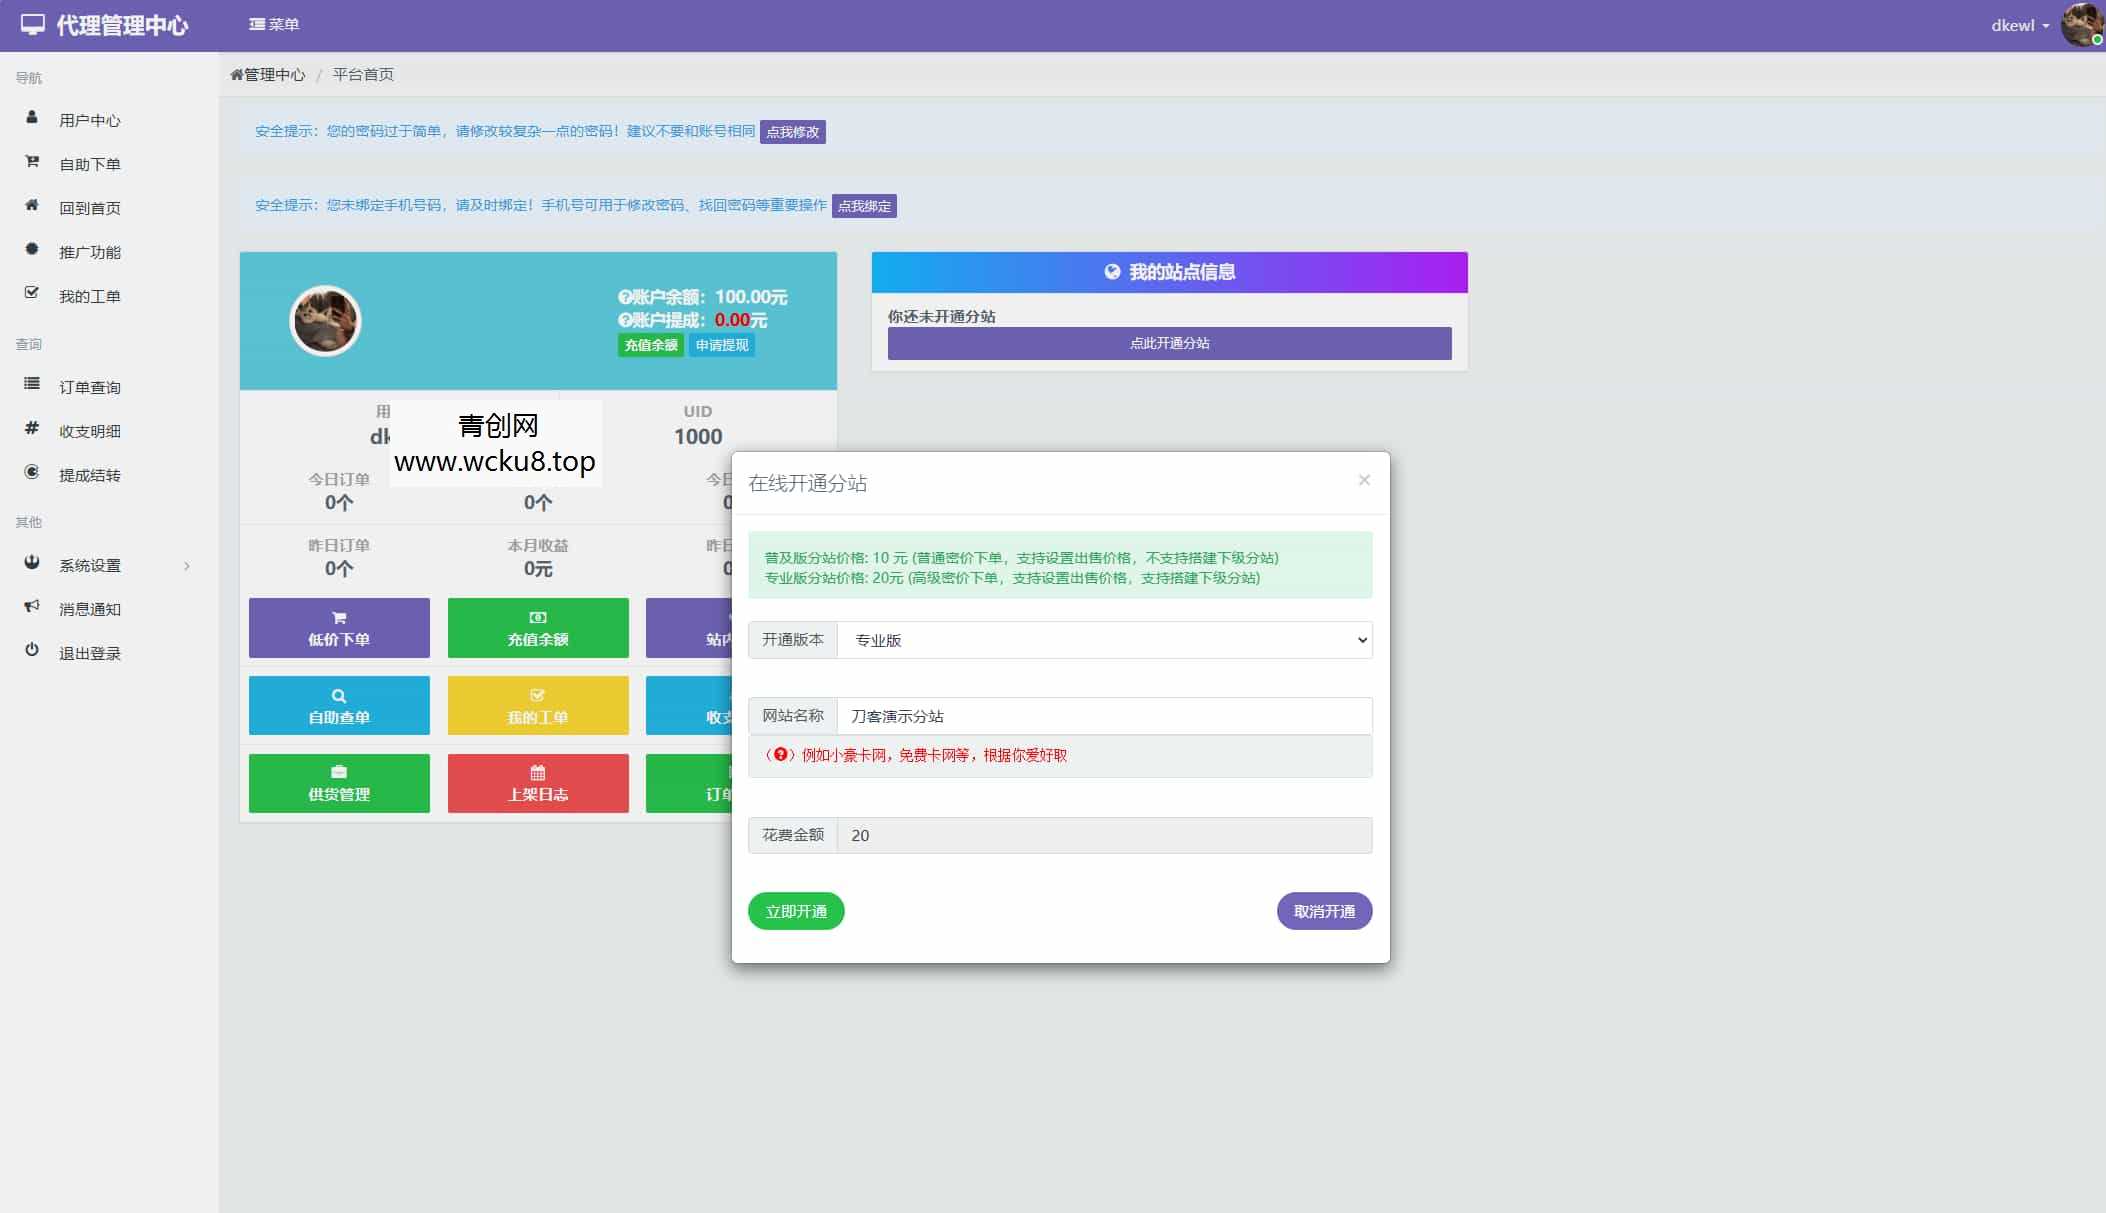The height and width of the screenshot is (1213, 2106).
Task: Click the user center person icon
Action: tap(32, 118)
